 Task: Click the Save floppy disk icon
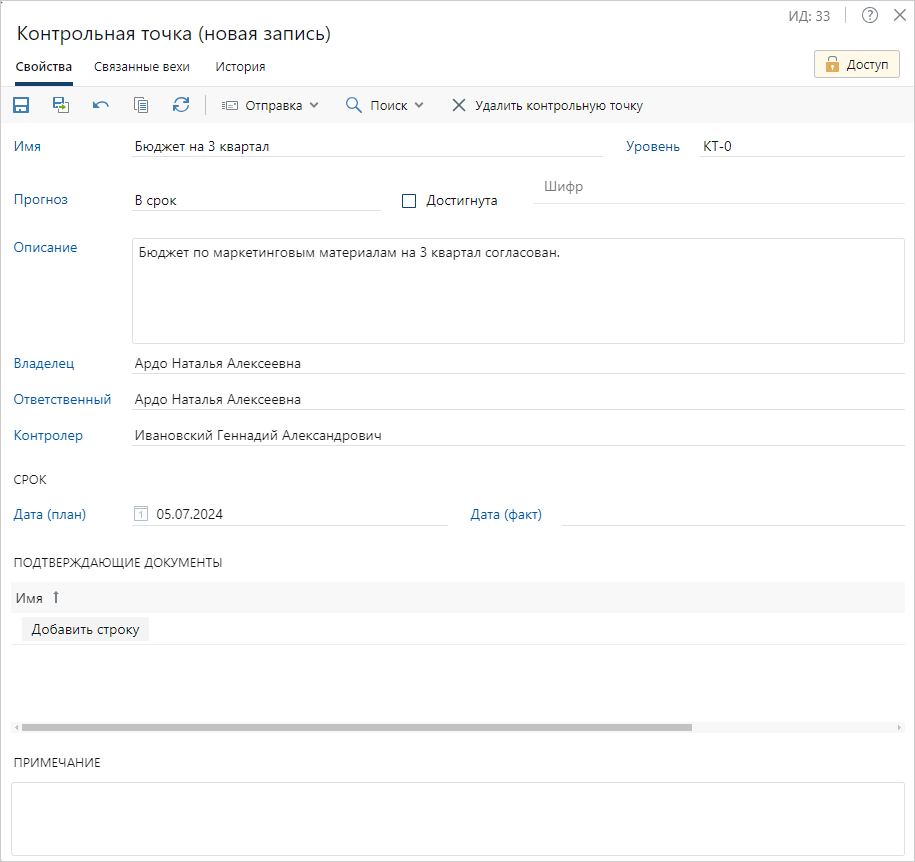(21, 105)
